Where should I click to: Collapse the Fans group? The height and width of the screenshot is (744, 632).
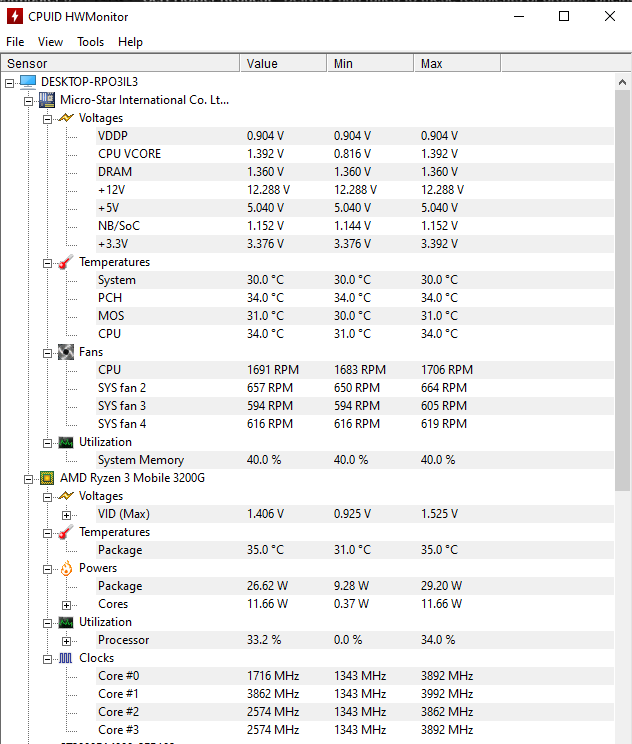click(47, 353)
